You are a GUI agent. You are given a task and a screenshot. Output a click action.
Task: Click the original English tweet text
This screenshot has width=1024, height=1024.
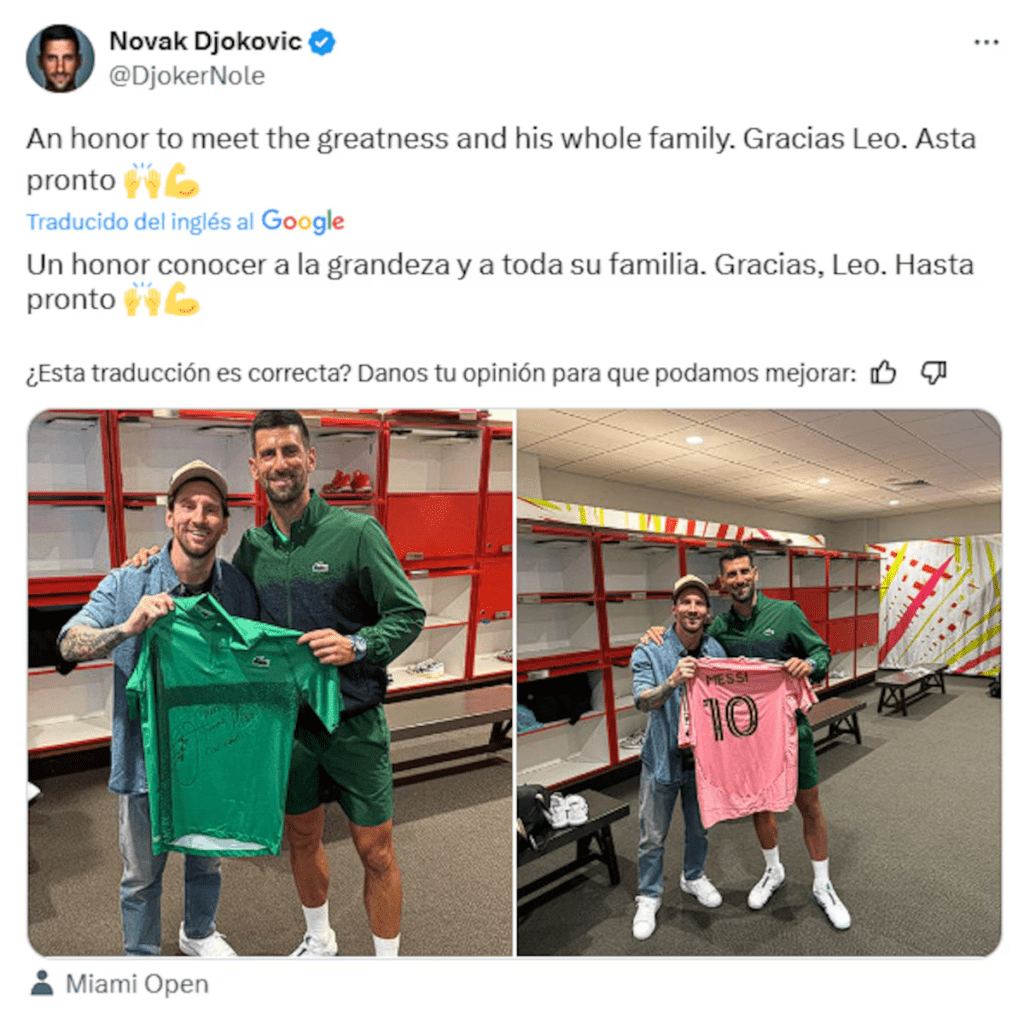(x=502, y=159)
